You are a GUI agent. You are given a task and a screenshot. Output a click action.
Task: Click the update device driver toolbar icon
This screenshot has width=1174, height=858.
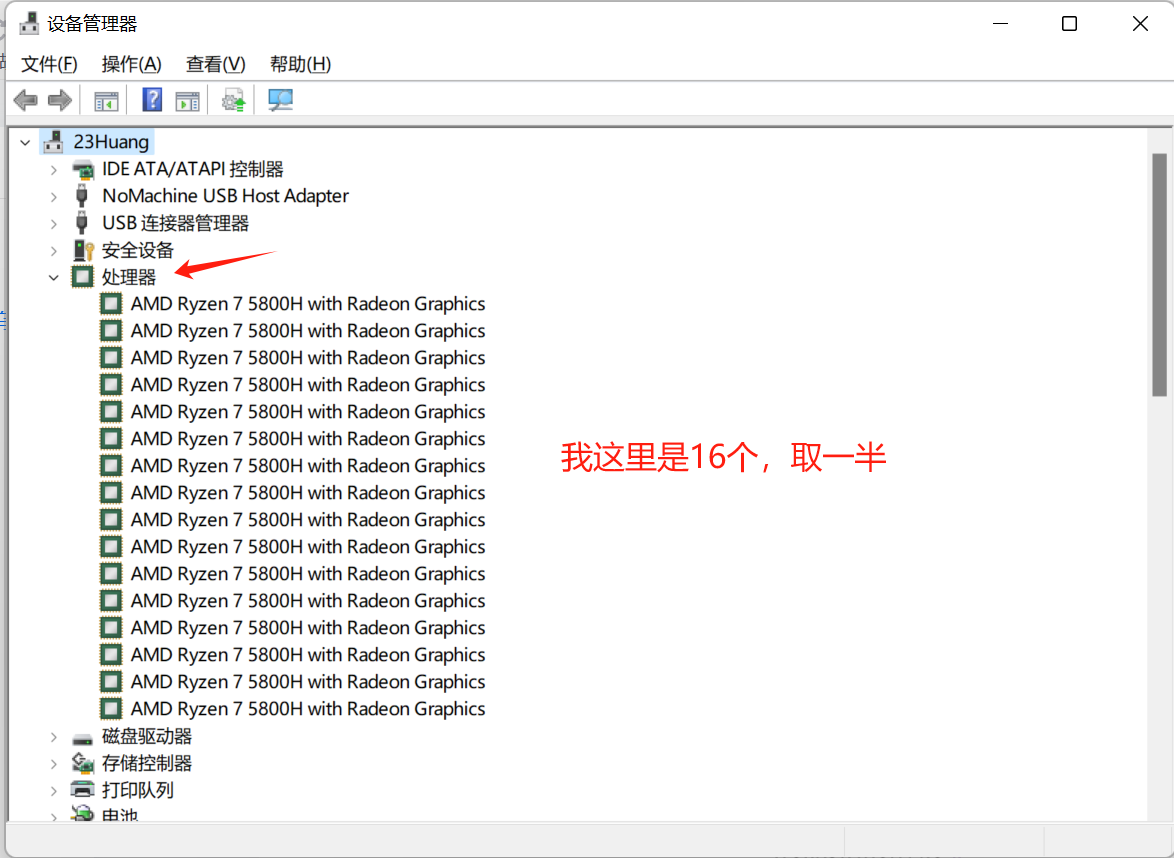(233, 100)
